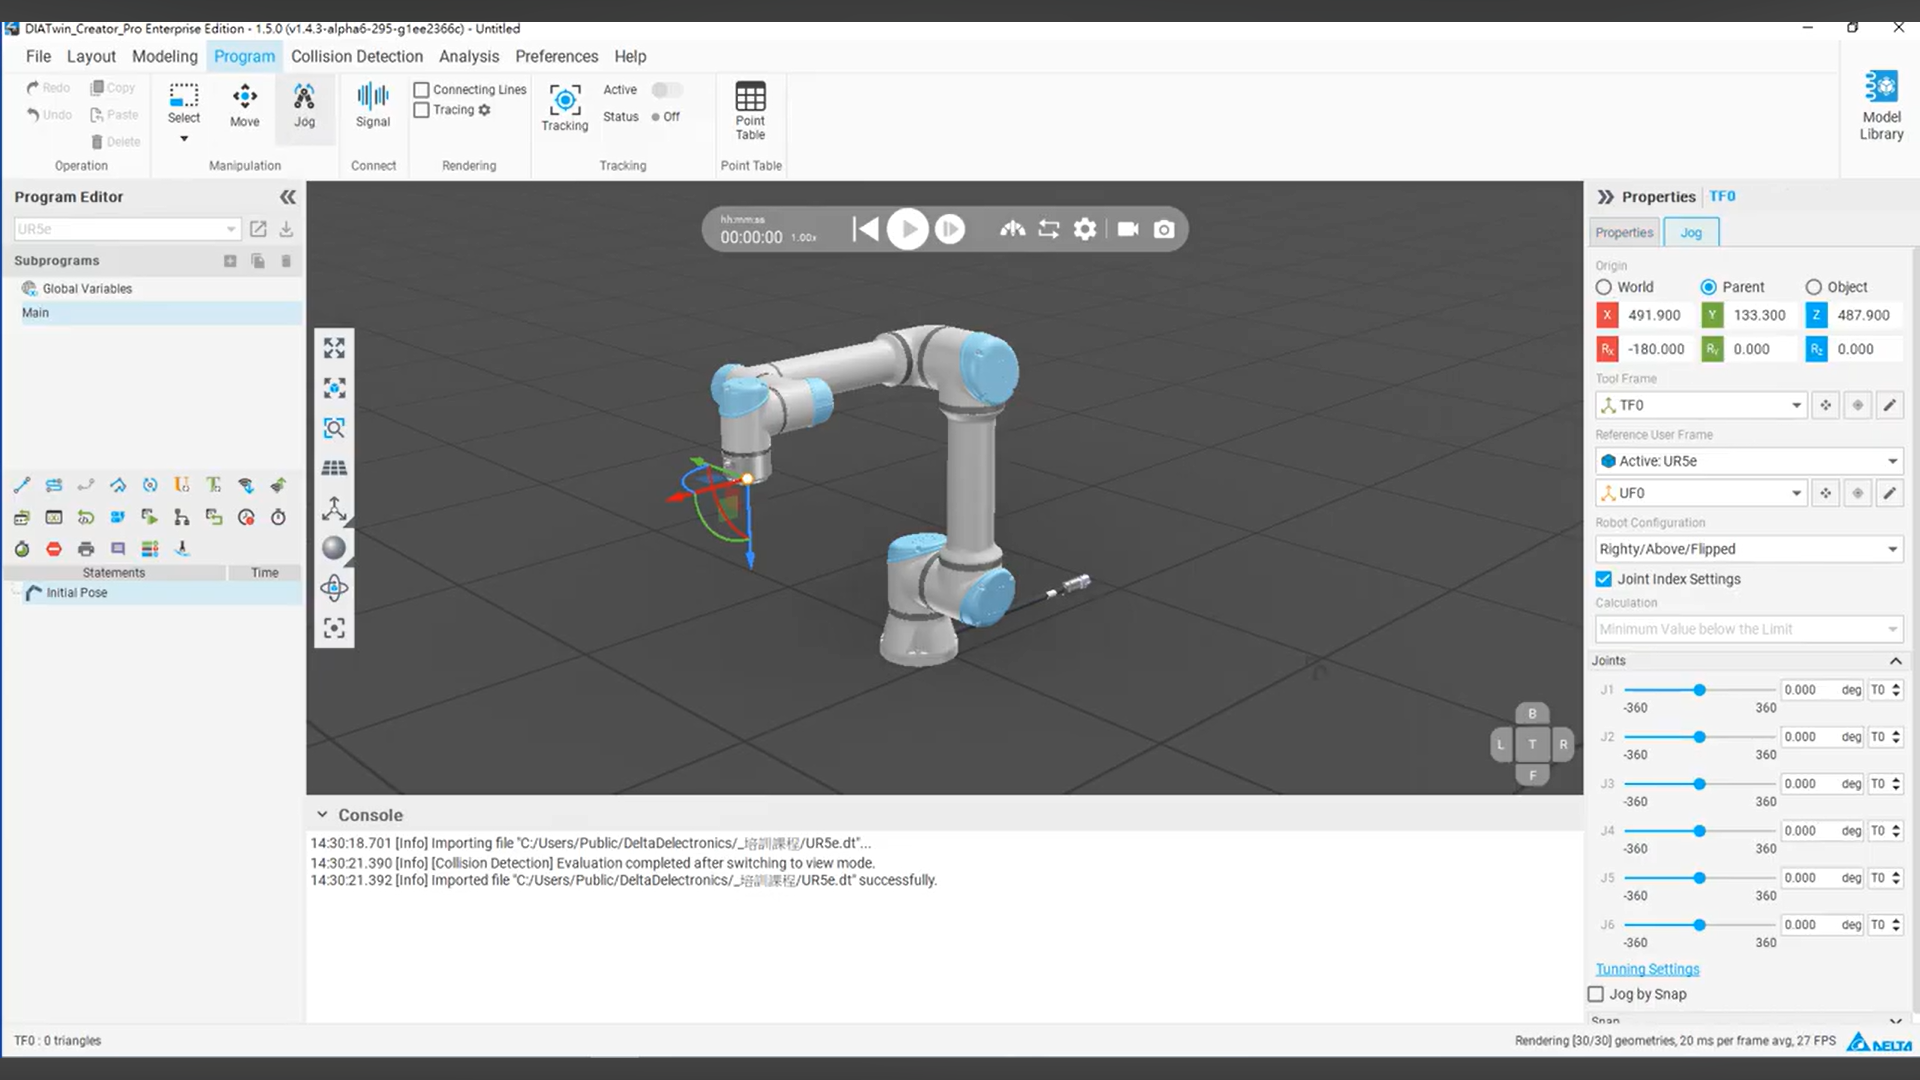Screen dimensions: 1920x1080
Task: Open the Analysis tab
Action: [469, 56]
